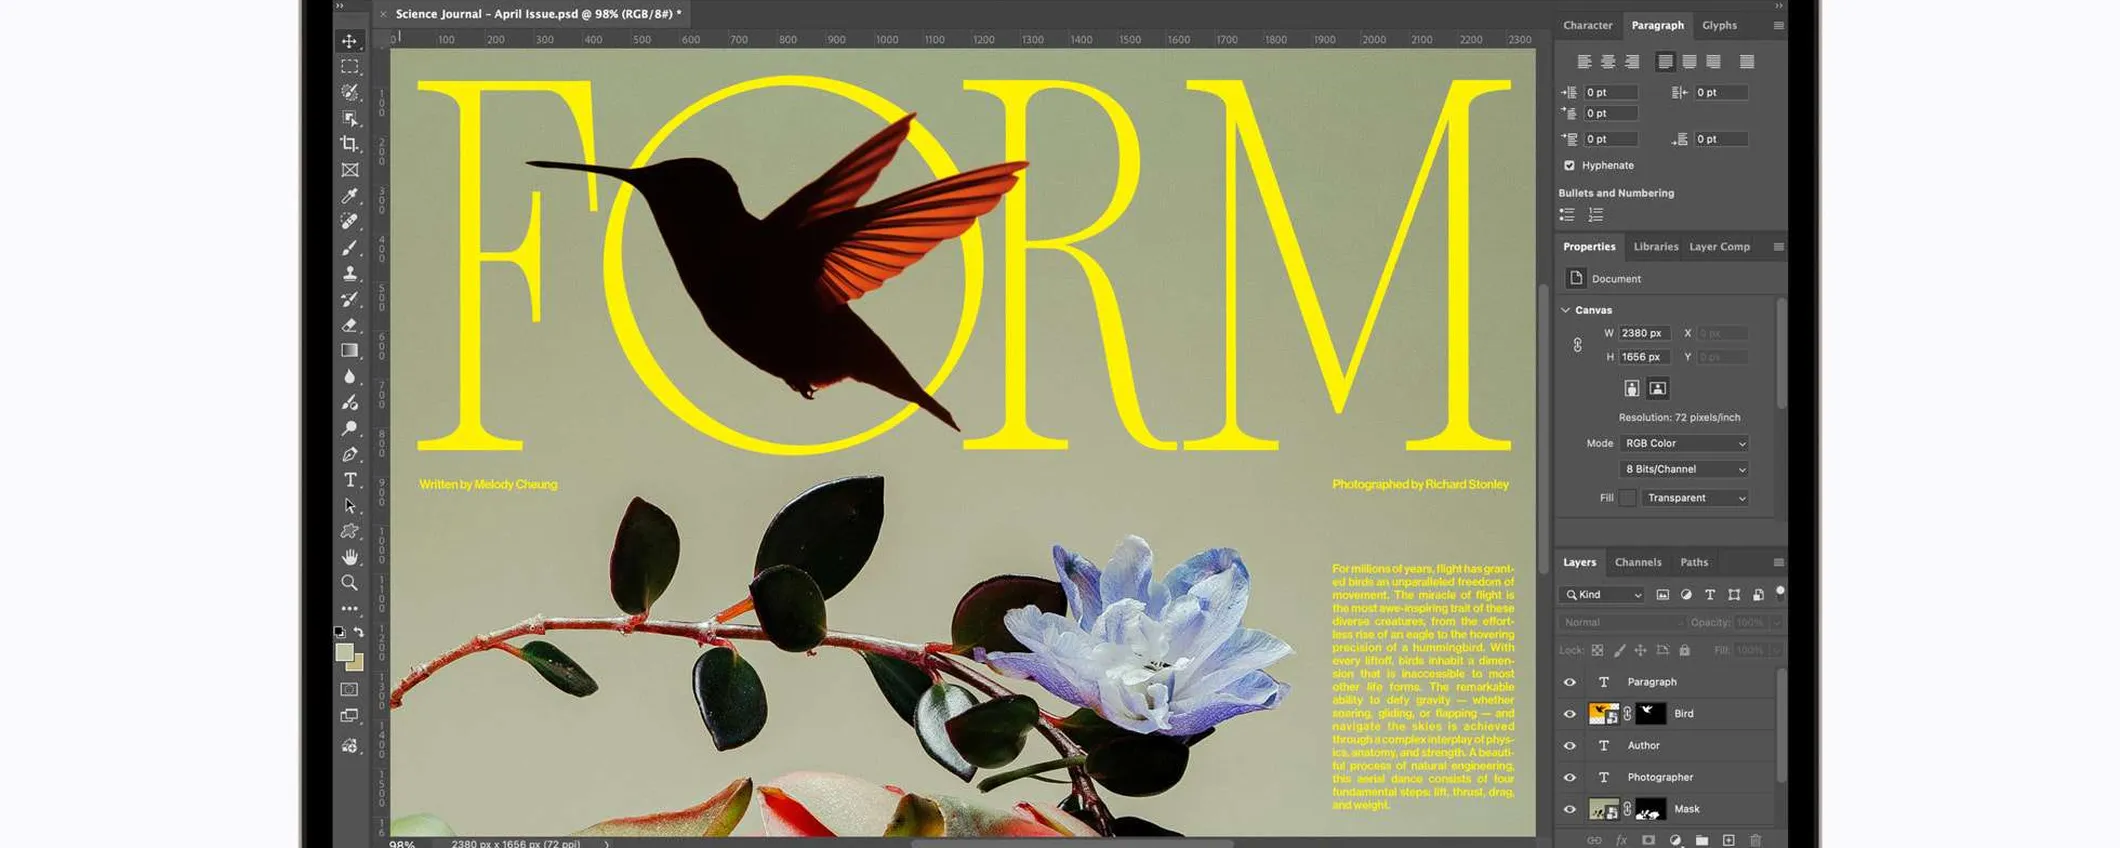The image size is (2120, 848).
Task: Open the RGB Color mode dropdown
Action: (1685, 443)
